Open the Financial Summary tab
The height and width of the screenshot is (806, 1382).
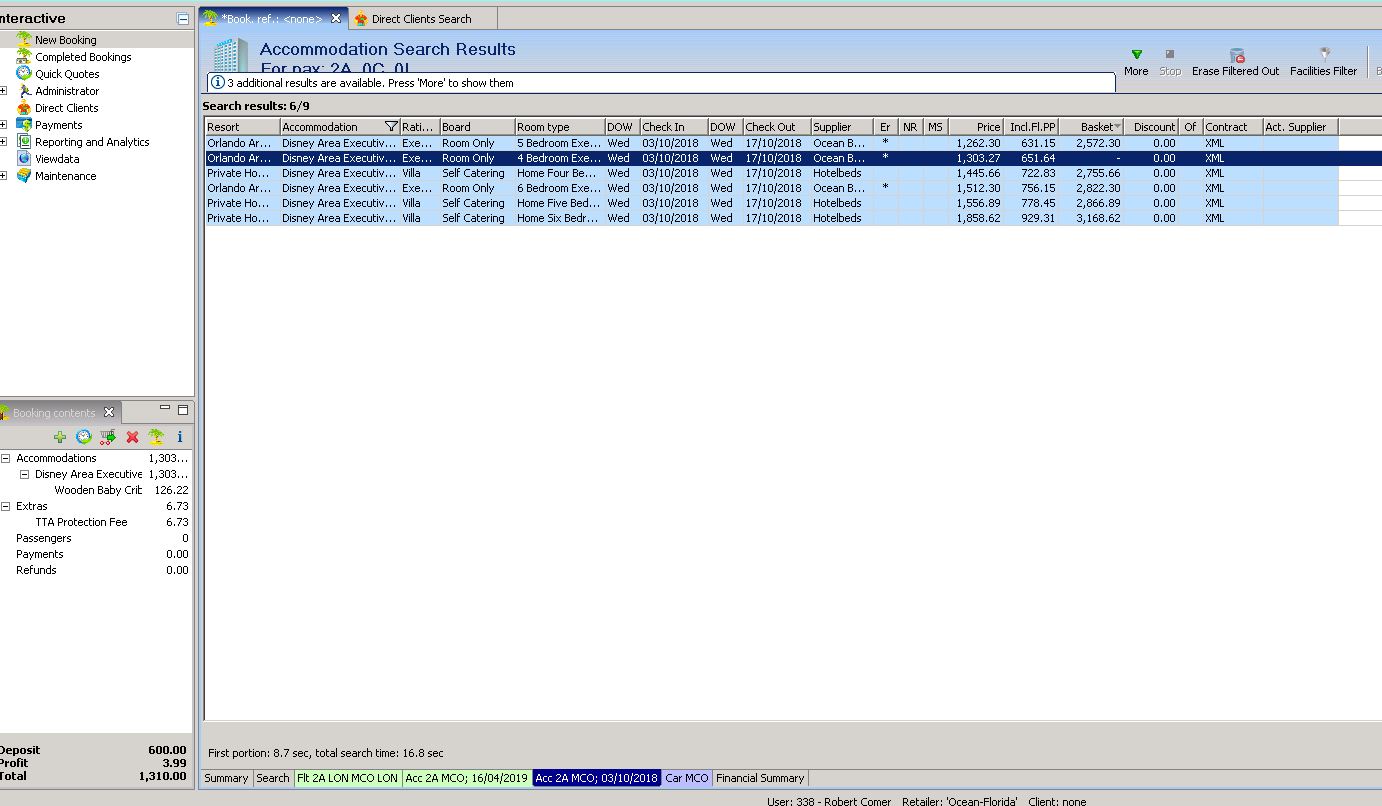(760, 778)
